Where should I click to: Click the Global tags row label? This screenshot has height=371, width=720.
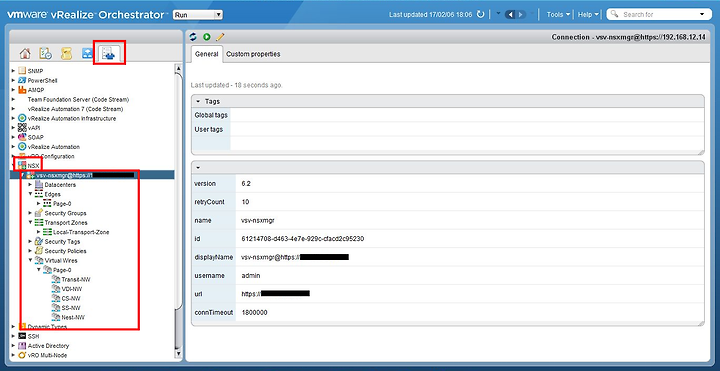coord(211,115)
